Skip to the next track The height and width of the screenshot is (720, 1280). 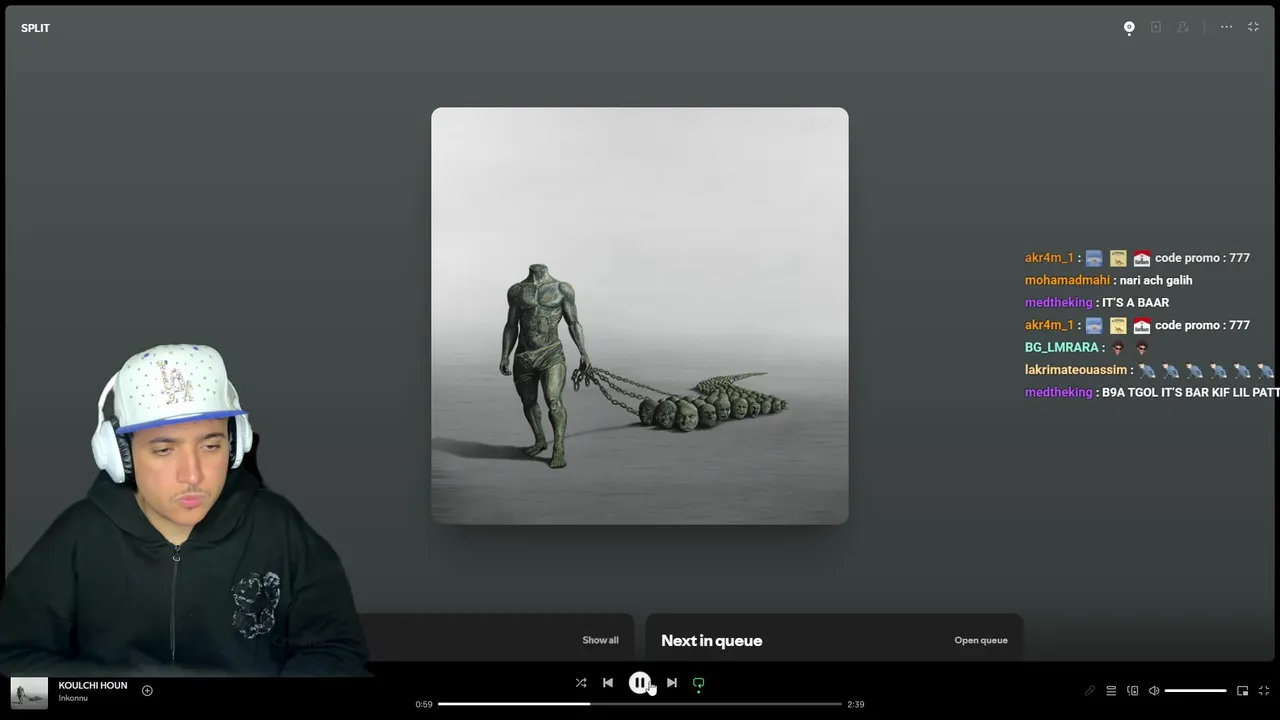click(x=672, y=683)
